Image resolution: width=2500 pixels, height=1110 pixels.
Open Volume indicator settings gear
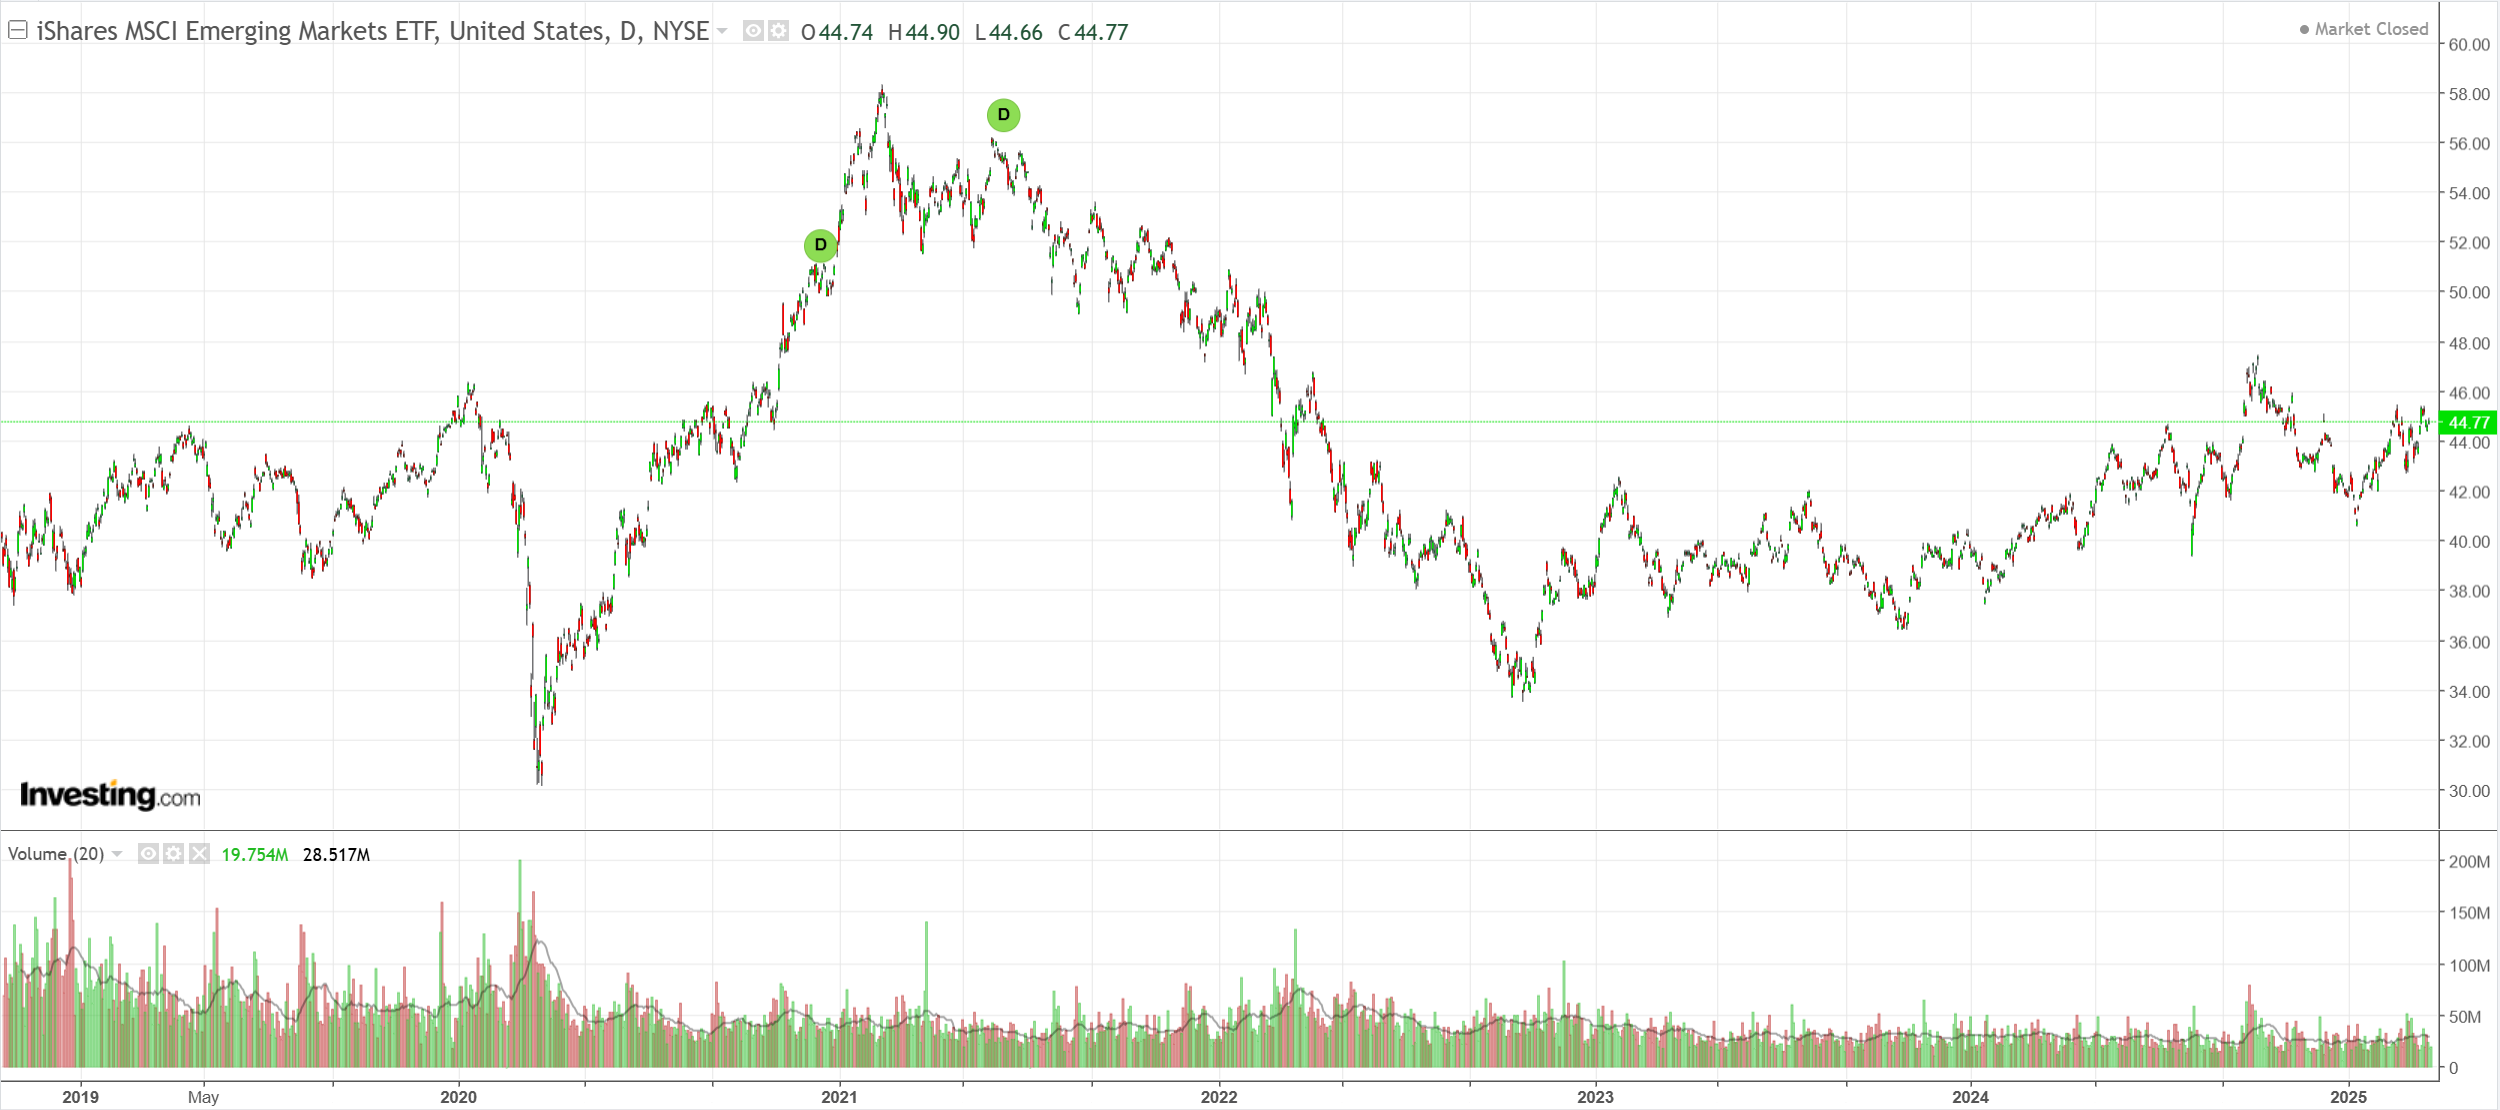tap(174, 854)
